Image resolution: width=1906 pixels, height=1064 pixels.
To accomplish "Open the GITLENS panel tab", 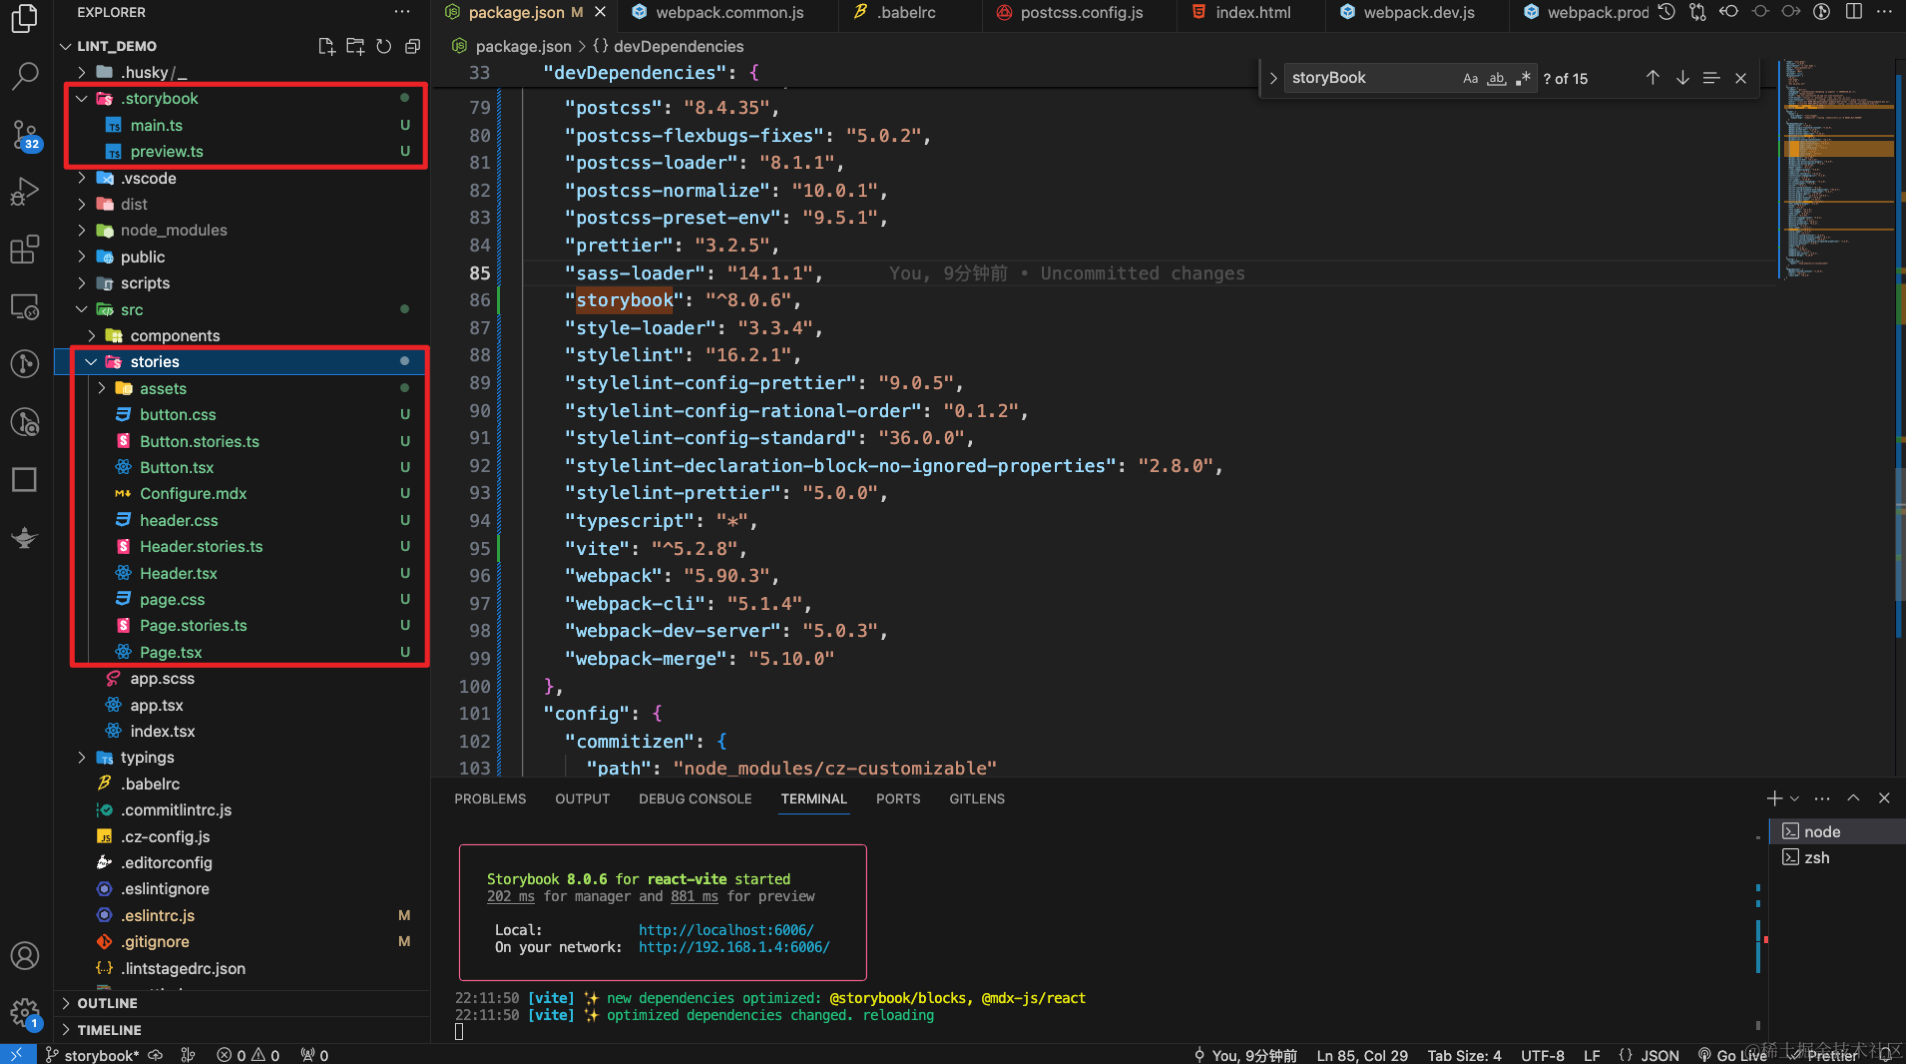I will pos(977,799).
